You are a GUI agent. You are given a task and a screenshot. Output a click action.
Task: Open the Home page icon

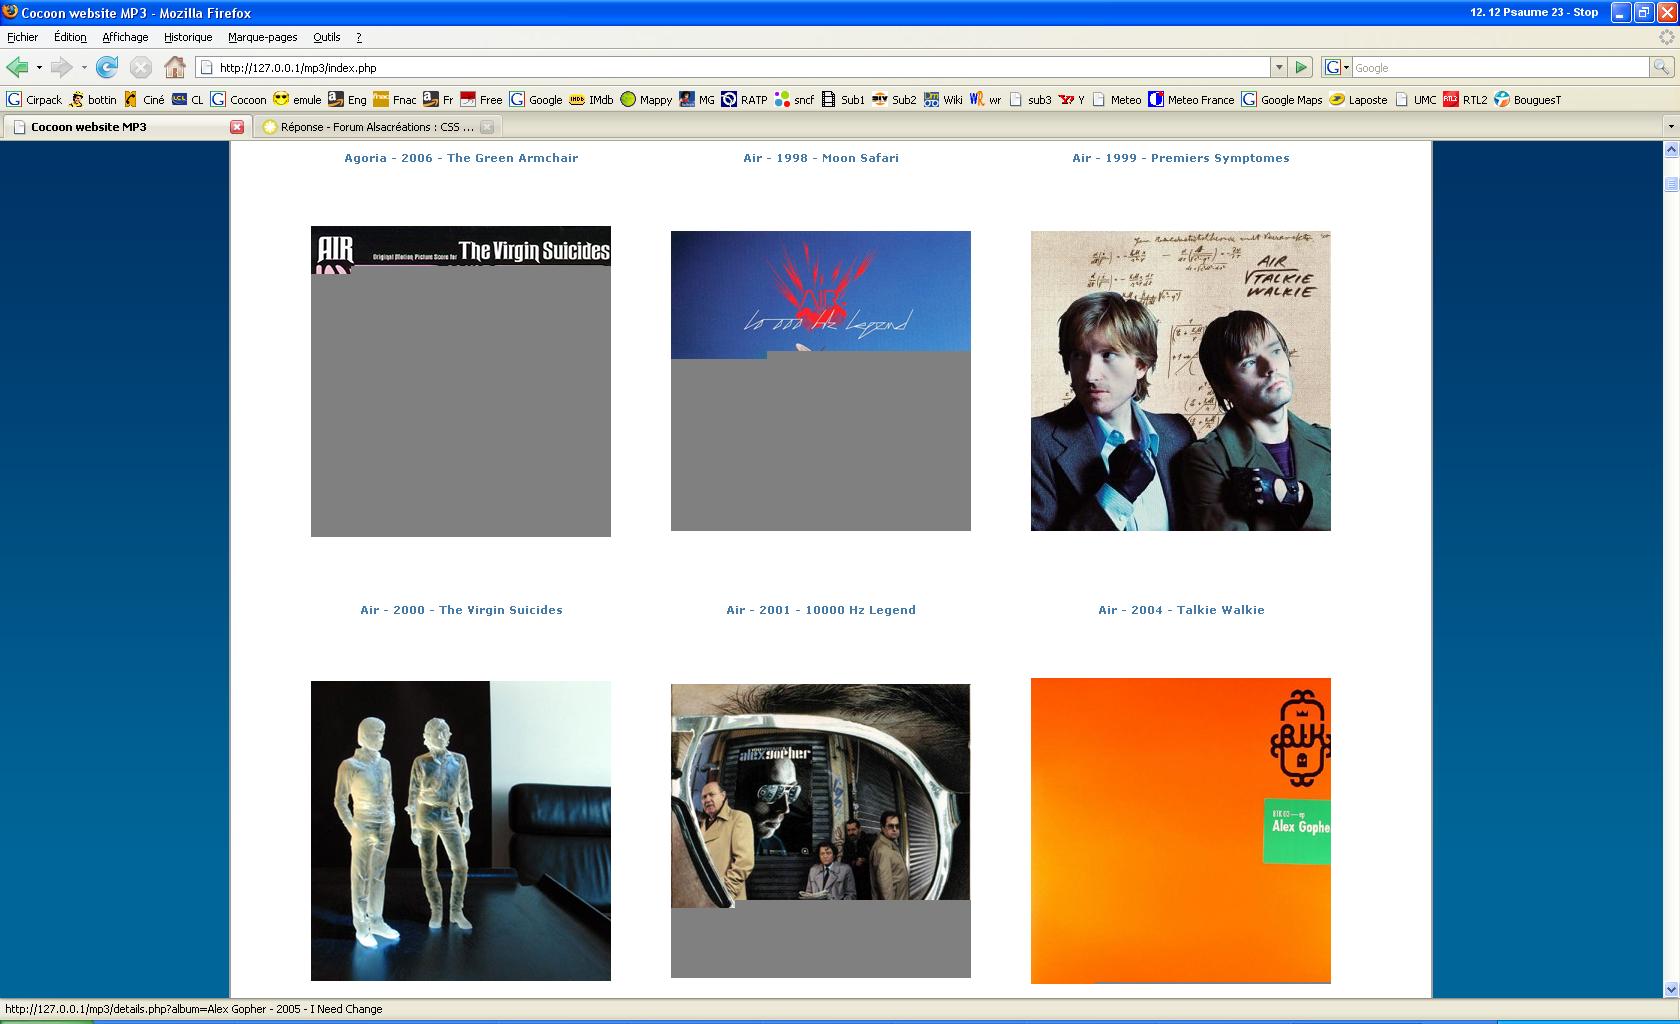point(175,67)
